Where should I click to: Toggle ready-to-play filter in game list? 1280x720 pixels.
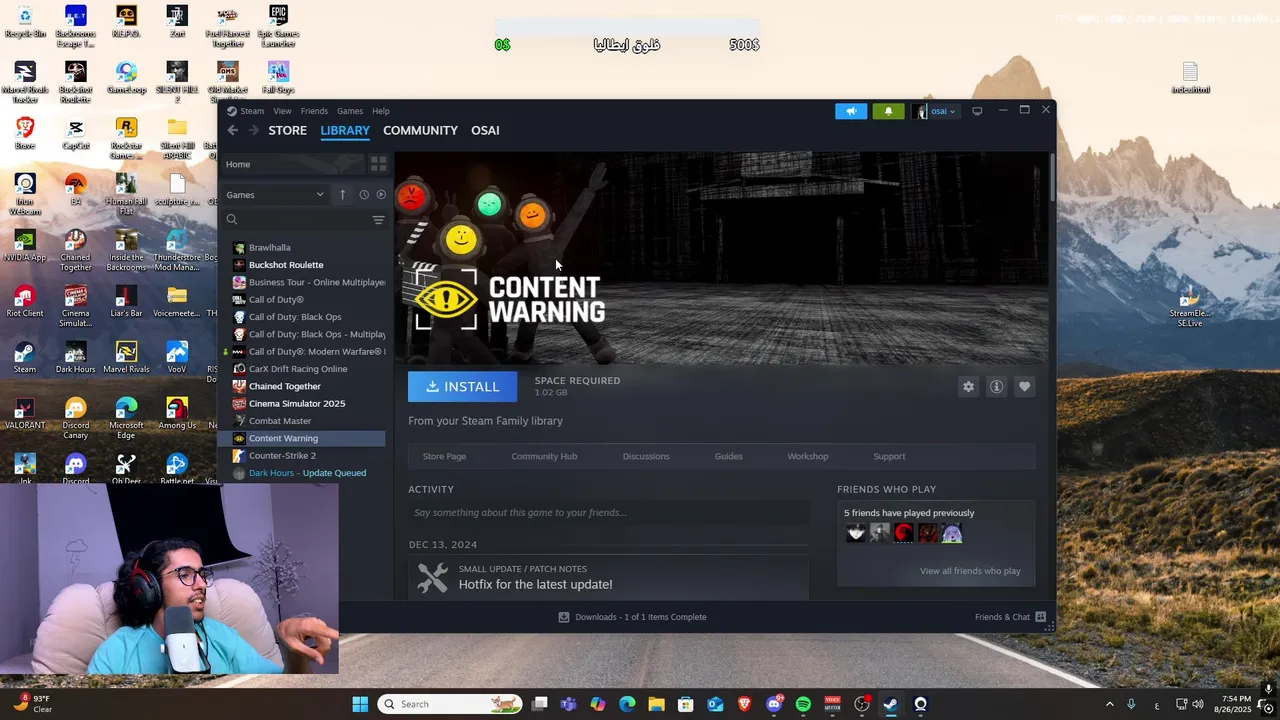click(381, 195)
